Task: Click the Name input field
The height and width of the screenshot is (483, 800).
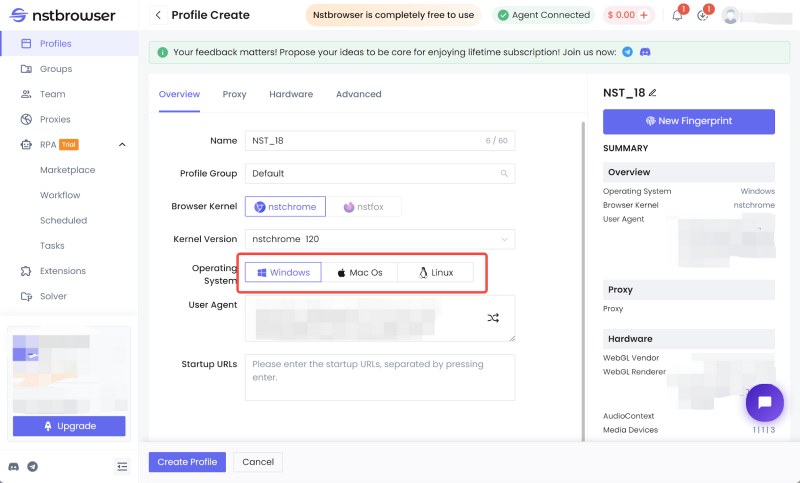Action: 380,141
